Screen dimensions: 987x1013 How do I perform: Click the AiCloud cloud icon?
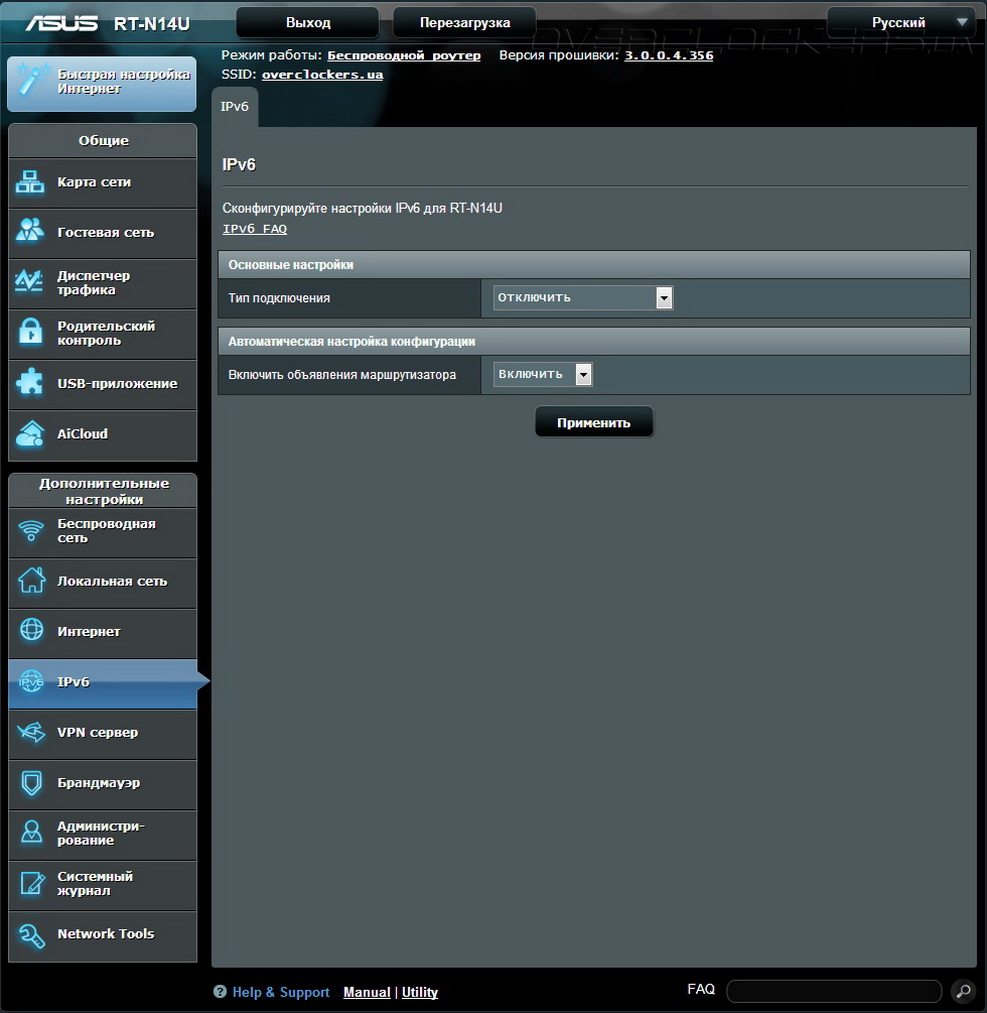click(31, 434)
